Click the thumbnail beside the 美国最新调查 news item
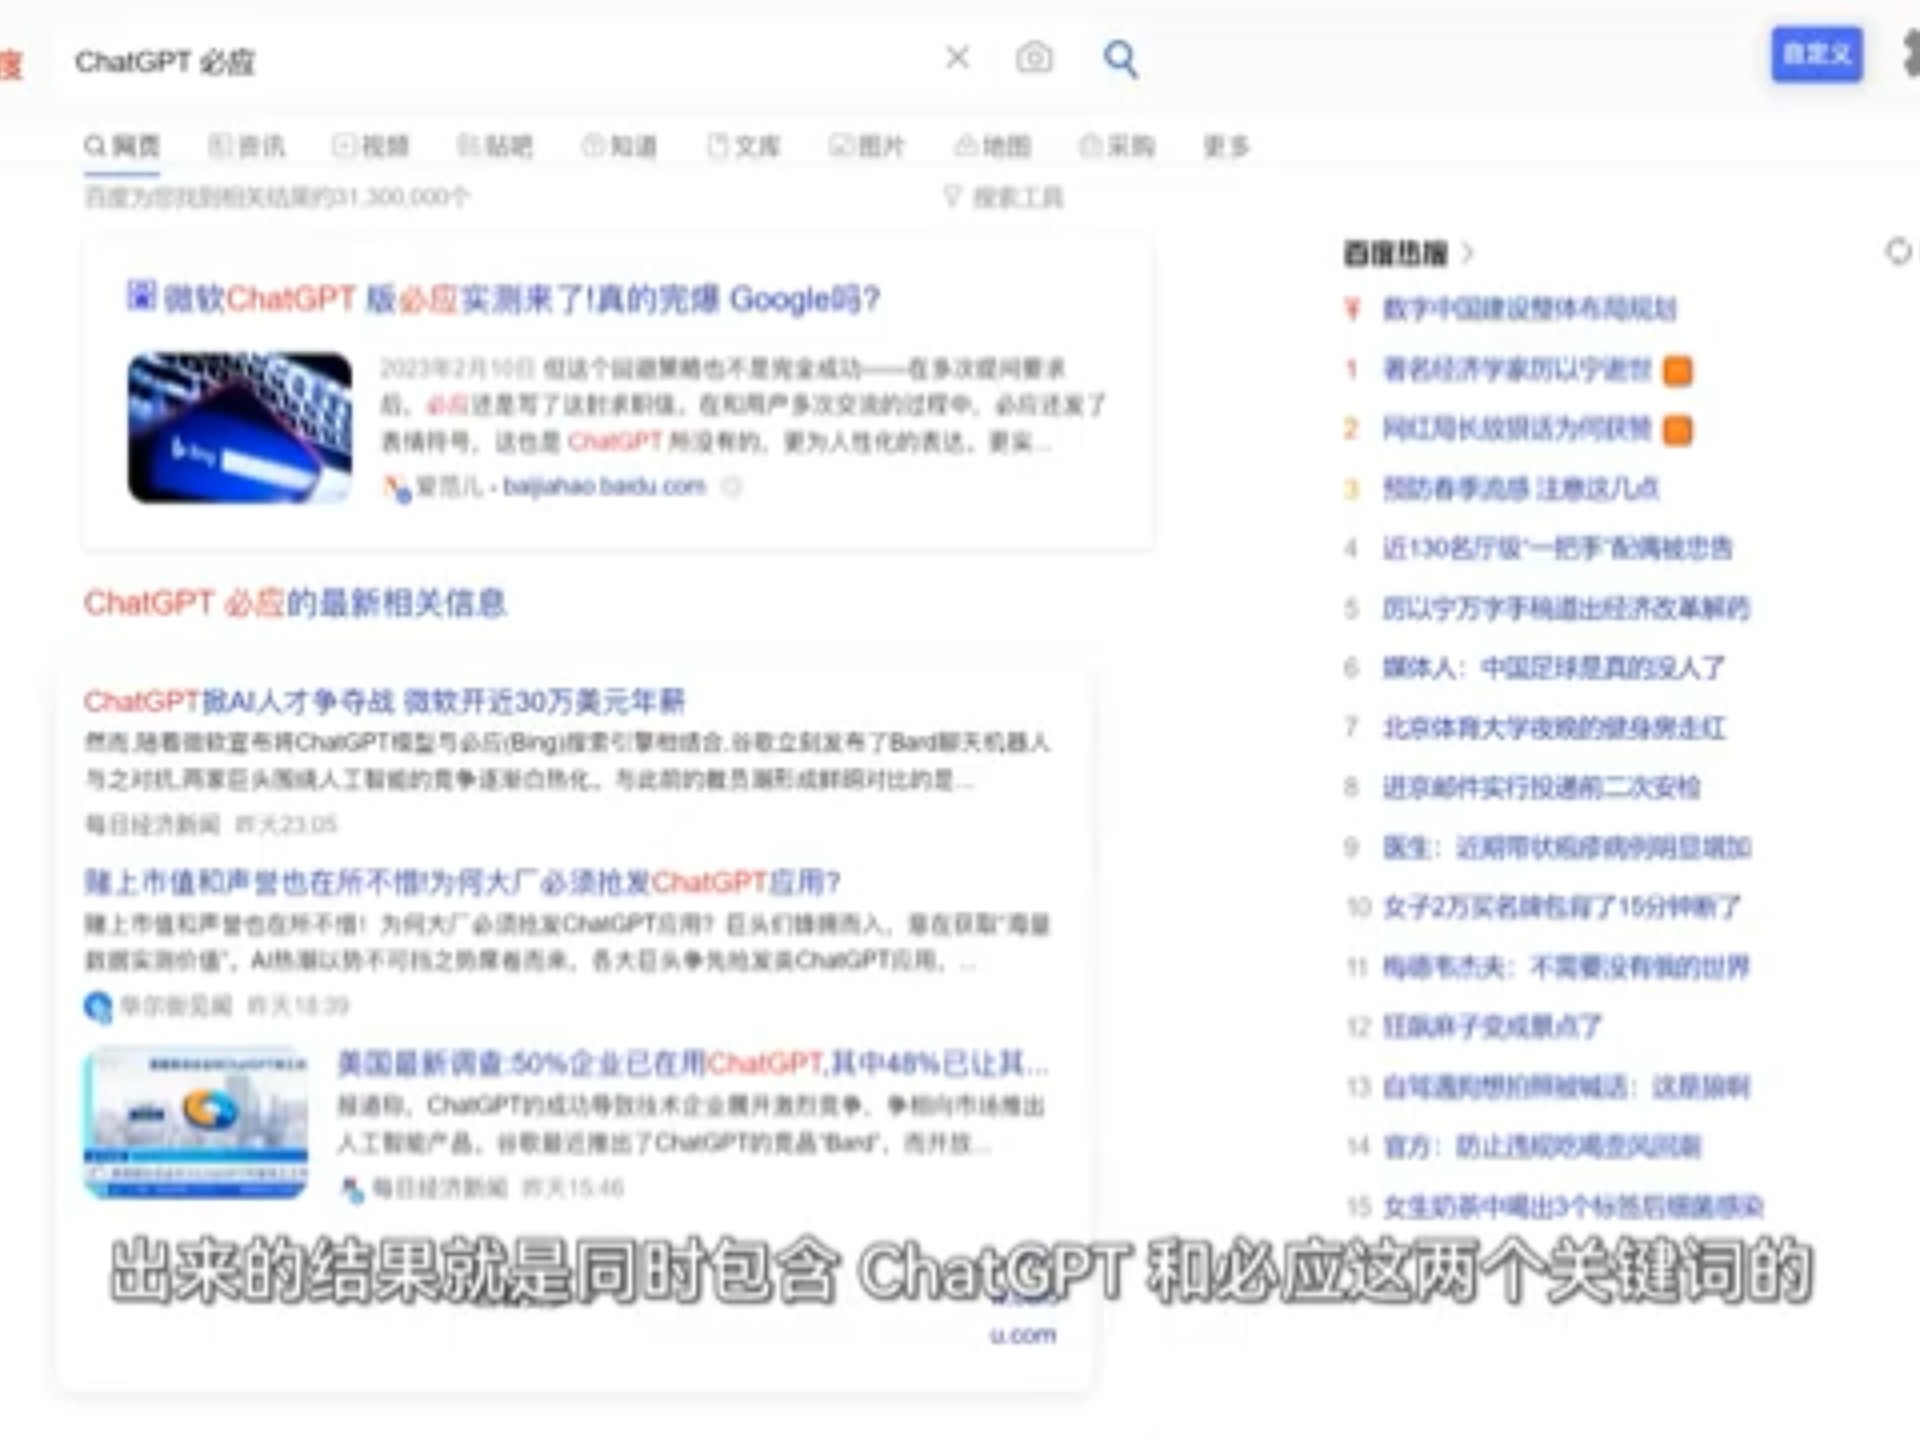The width and height of the screenshot is (1920, 1440). click(x=196, y=1123)
